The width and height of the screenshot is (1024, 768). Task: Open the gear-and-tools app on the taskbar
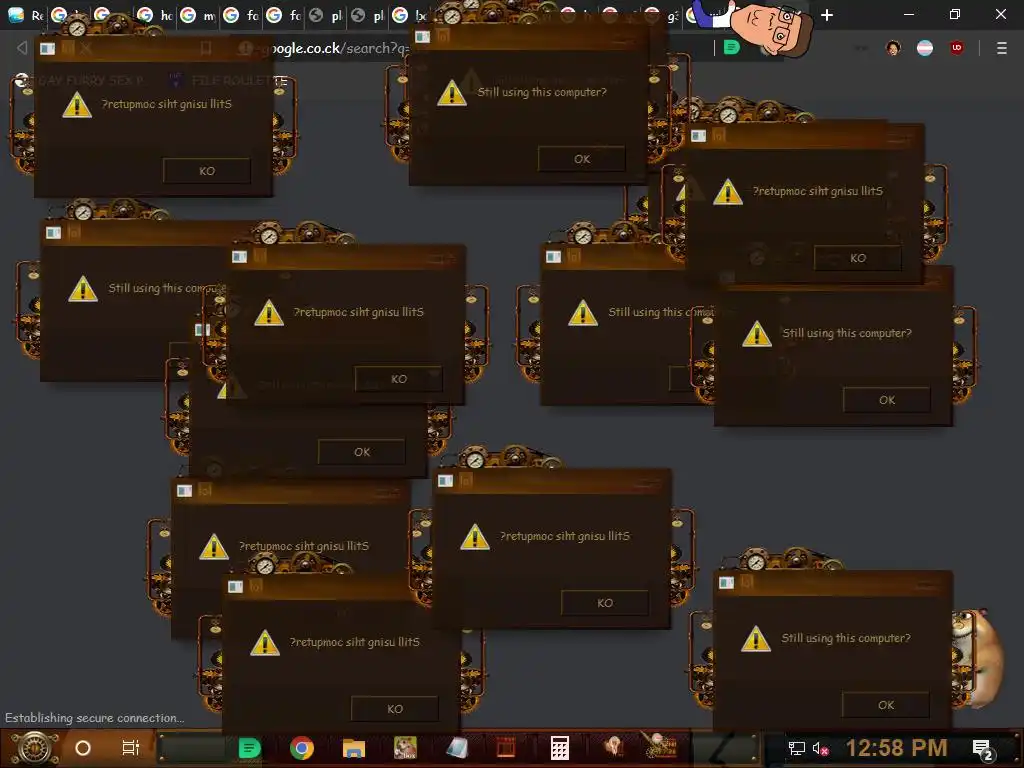pos(658,745)
